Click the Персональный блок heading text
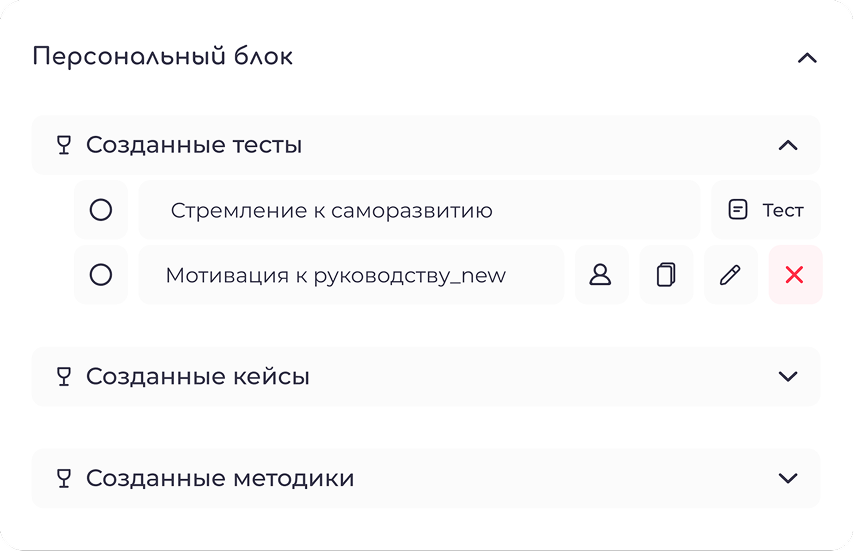The image size is (854, 551). click(x=163, y=57)
